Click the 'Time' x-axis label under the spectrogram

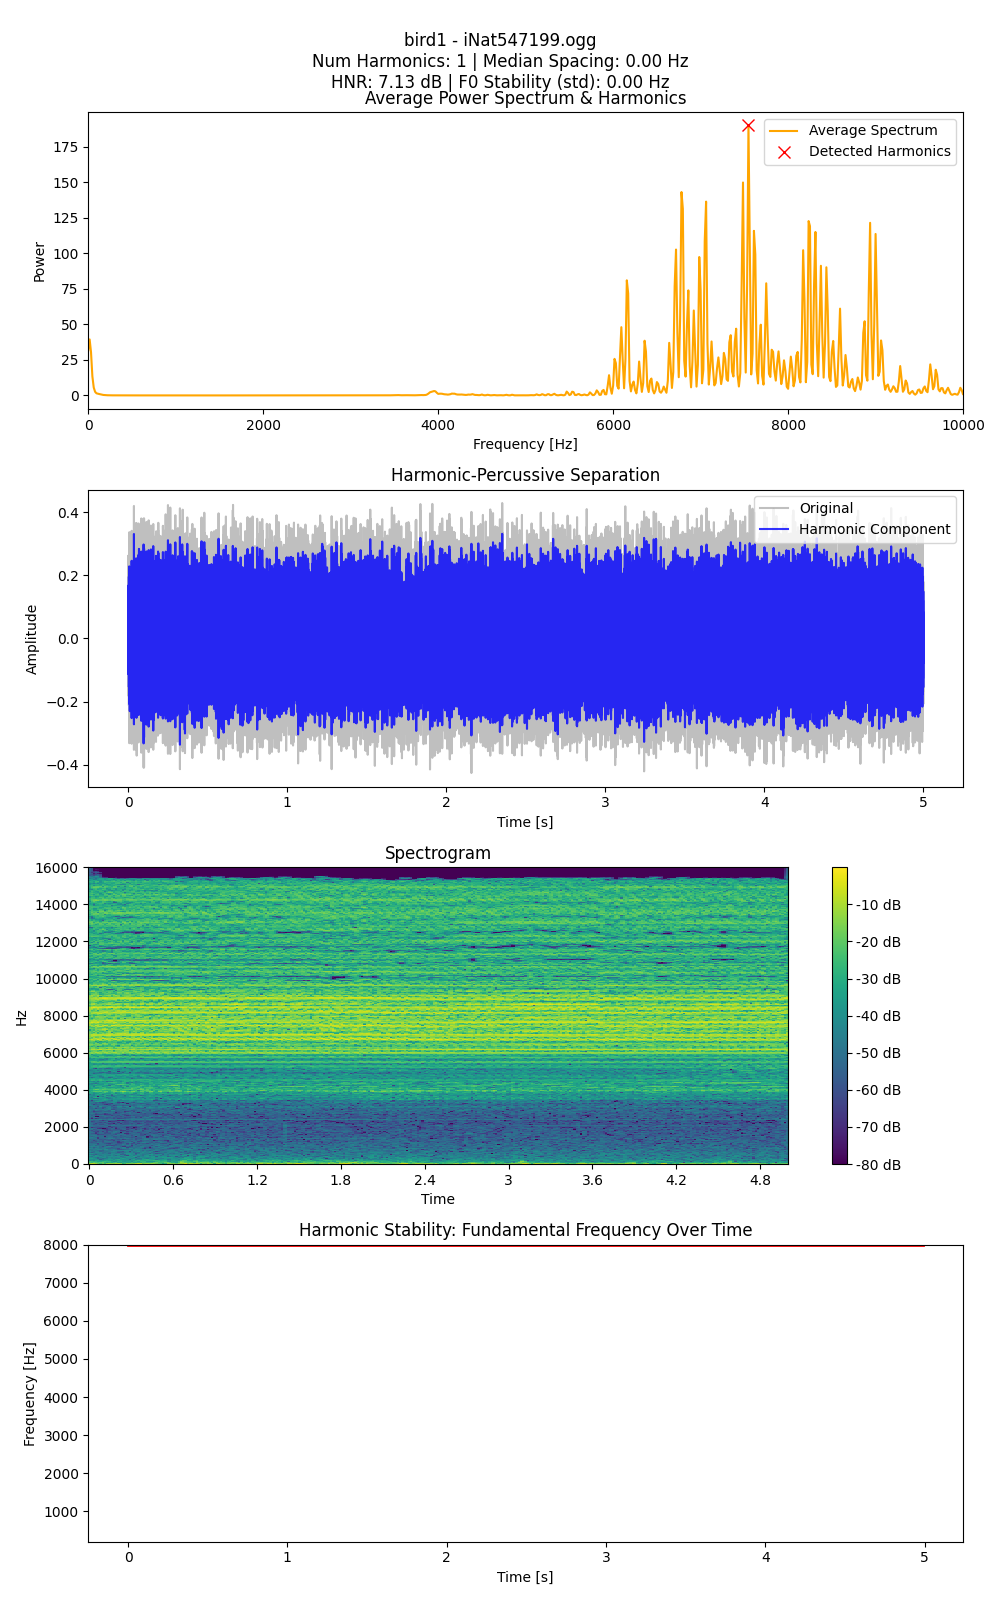438,1199
